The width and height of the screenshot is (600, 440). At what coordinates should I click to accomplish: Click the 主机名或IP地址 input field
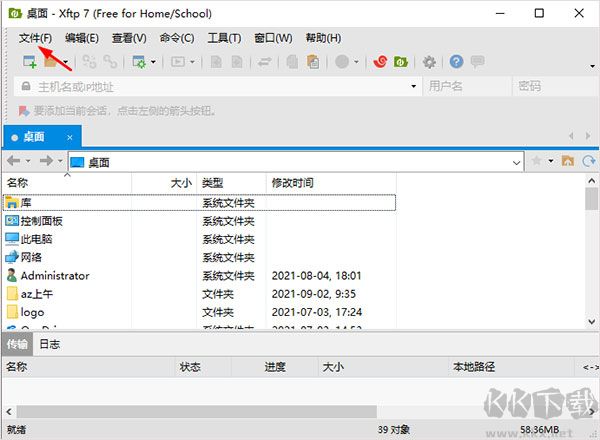[x=218, y=86]
